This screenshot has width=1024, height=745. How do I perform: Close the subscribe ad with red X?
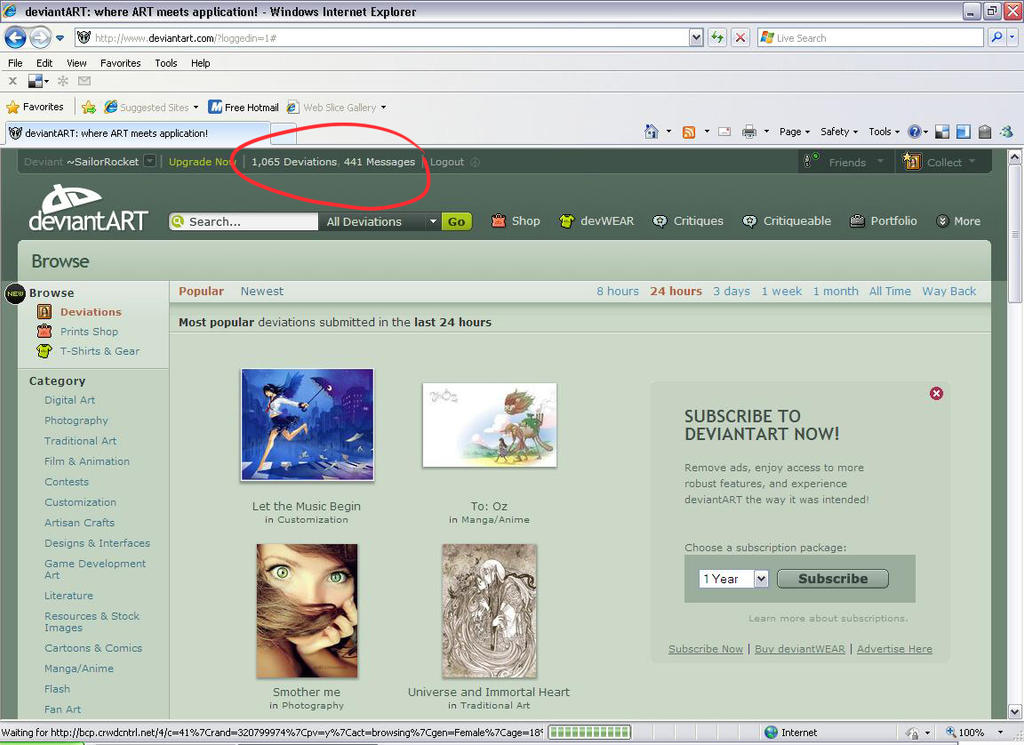point(936,393)
